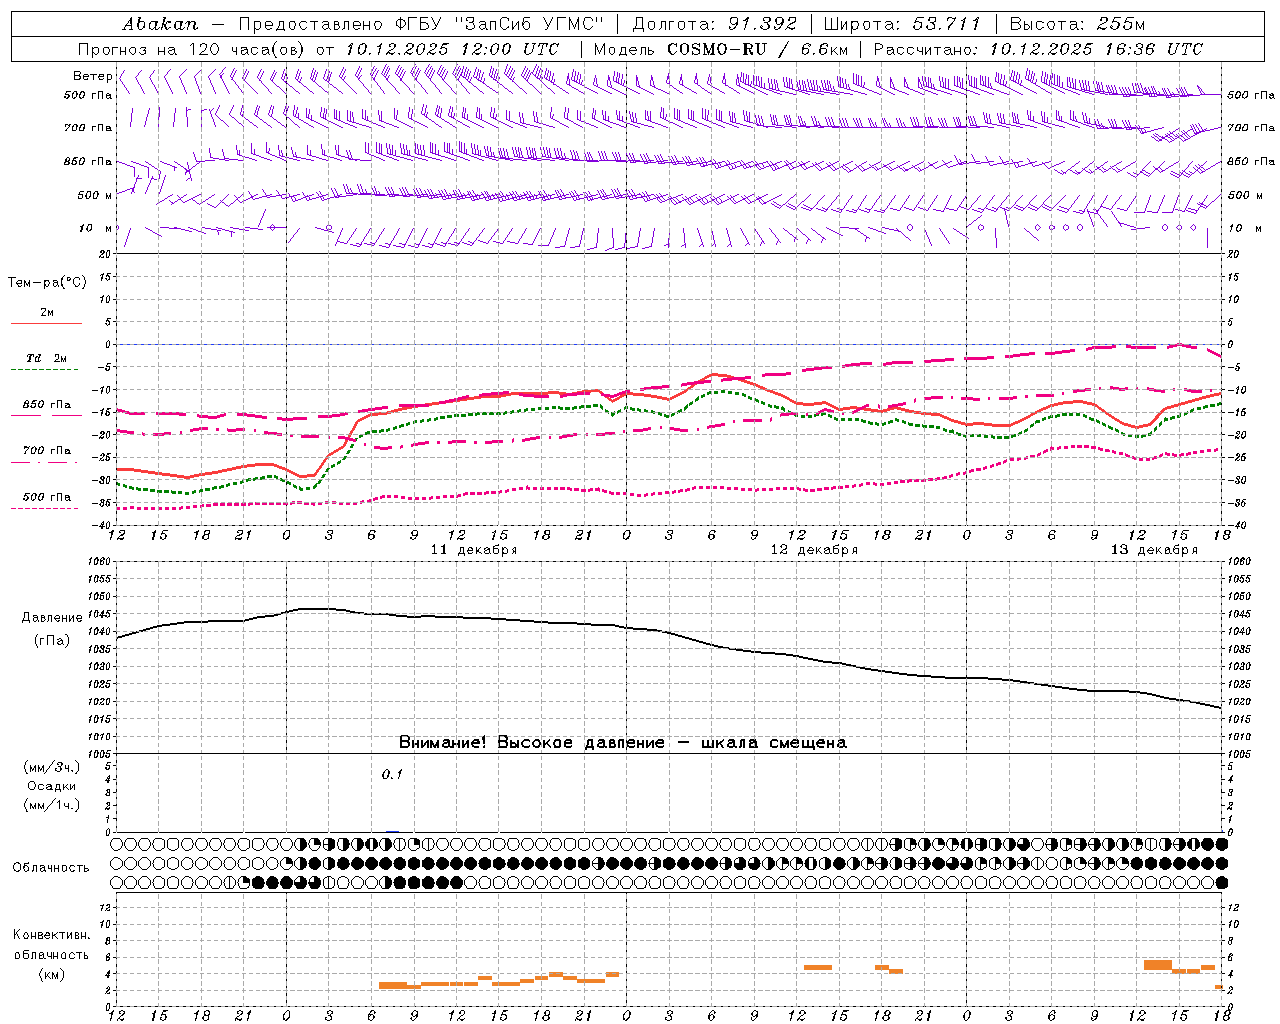Click the "(мм/1ч.)" unit label
1280x1024 pixels.
click(52, 805)
